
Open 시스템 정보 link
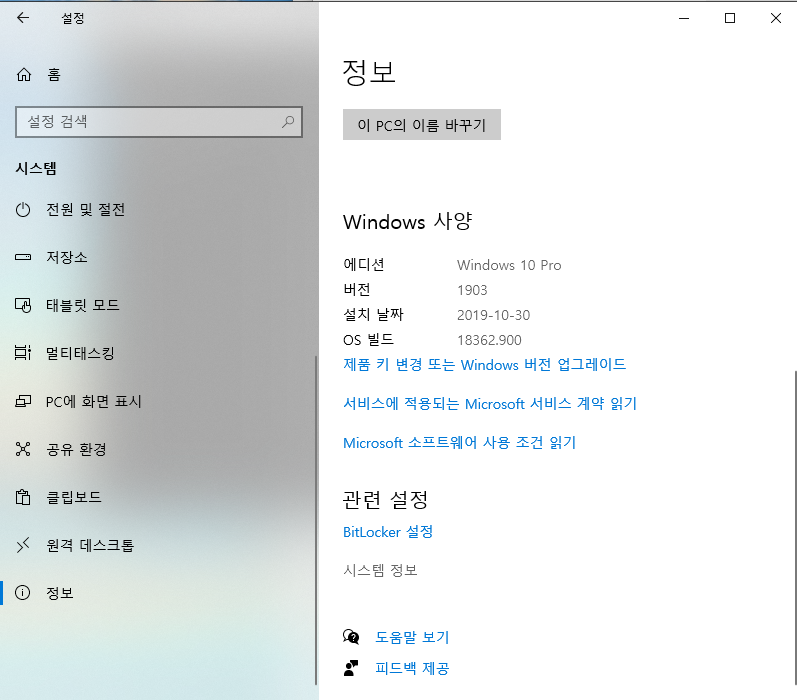click(x=380, y=570)
